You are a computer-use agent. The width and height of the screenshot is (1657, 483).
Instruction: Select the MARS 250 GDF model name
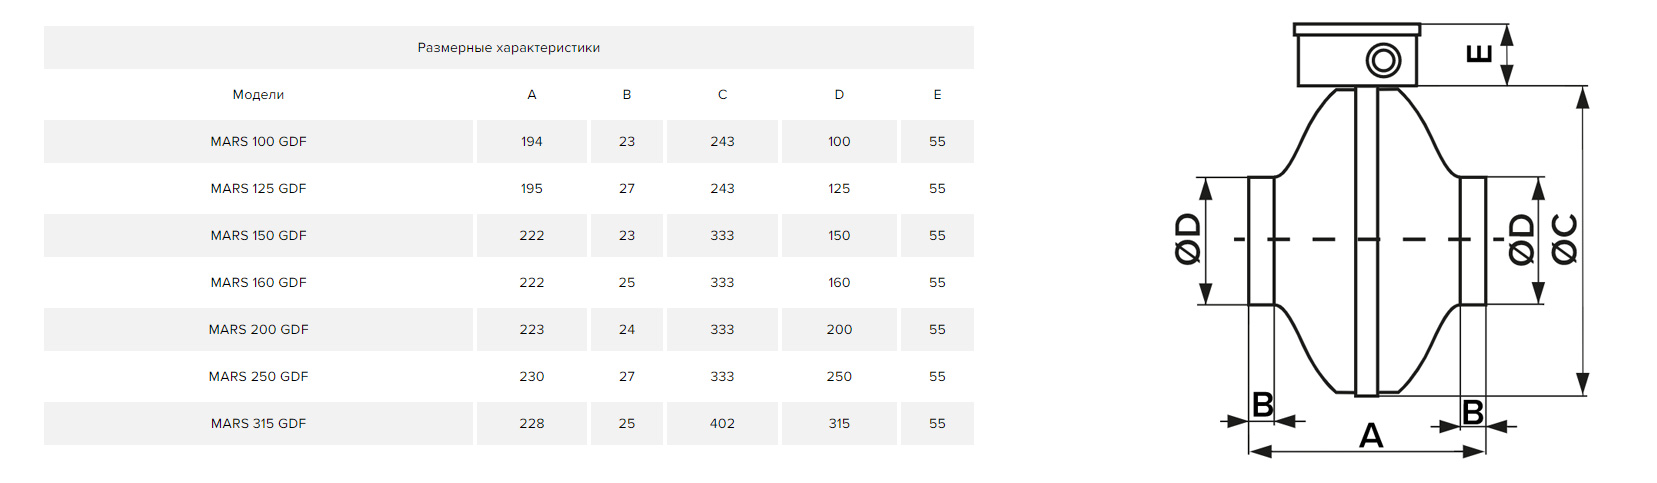(x=258, y=377)
